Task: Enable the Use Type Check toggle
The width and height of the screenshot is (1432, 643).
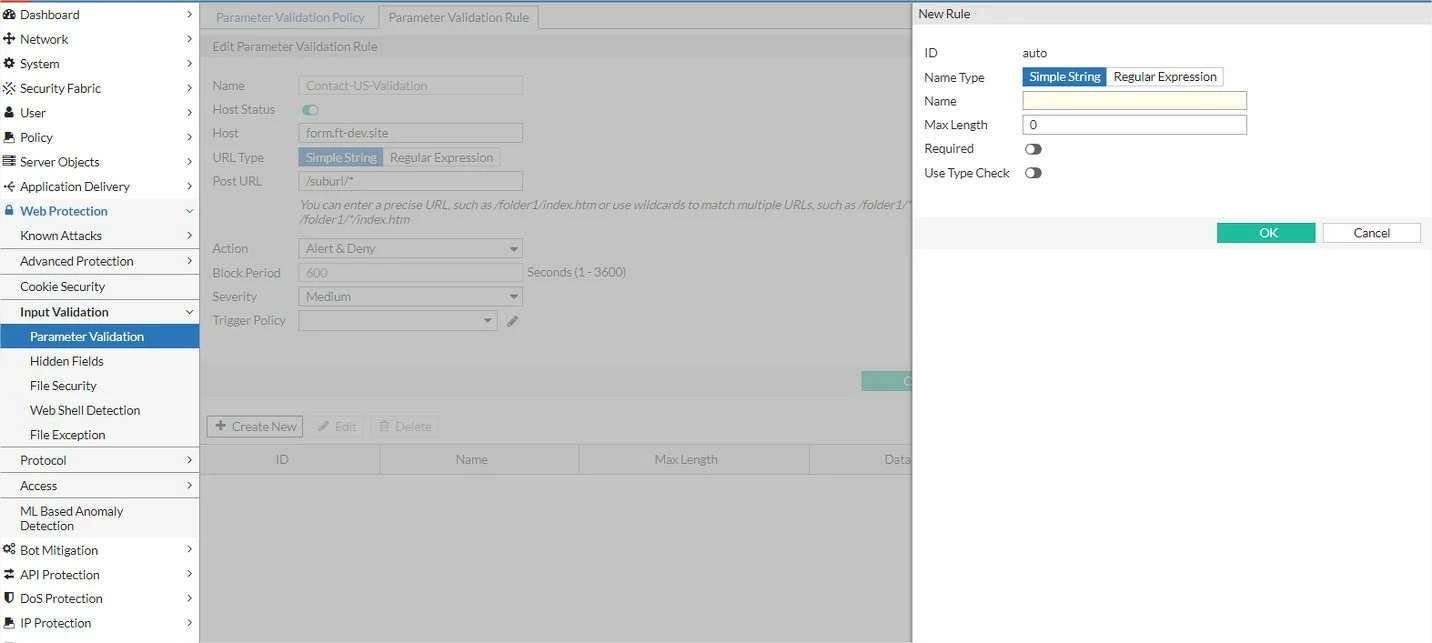Action: pyautogui.click(x=1033, y=173)
